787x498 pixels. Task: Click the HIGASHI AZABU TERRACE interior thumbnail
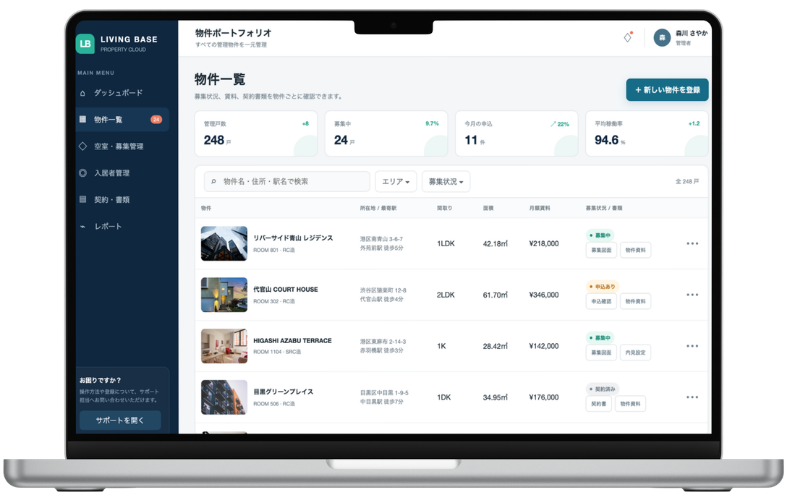224,346
